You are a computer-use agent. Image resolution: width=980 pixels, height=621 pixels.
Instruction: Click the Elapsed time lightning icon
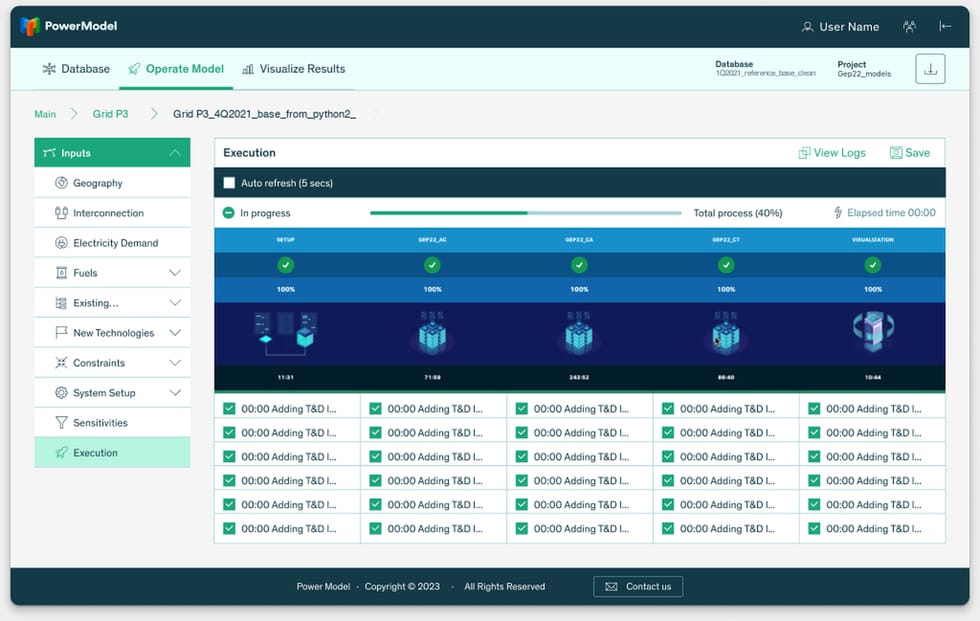tap(838, 213)
